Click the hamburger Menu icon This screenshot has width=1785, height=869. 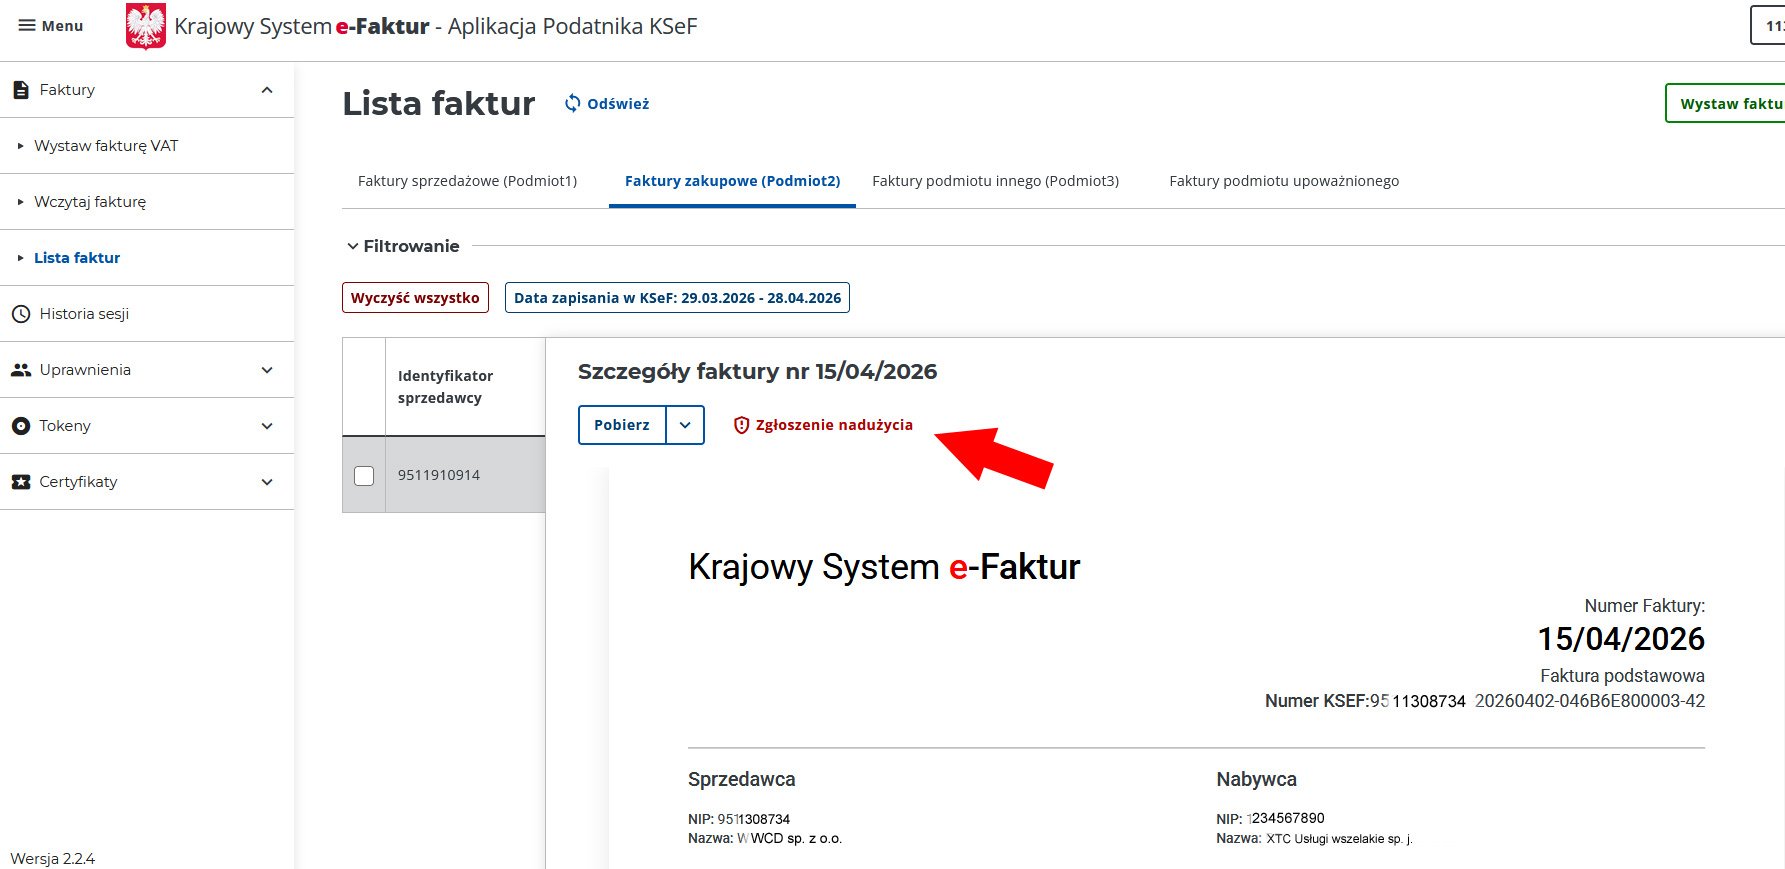point(27,26)
